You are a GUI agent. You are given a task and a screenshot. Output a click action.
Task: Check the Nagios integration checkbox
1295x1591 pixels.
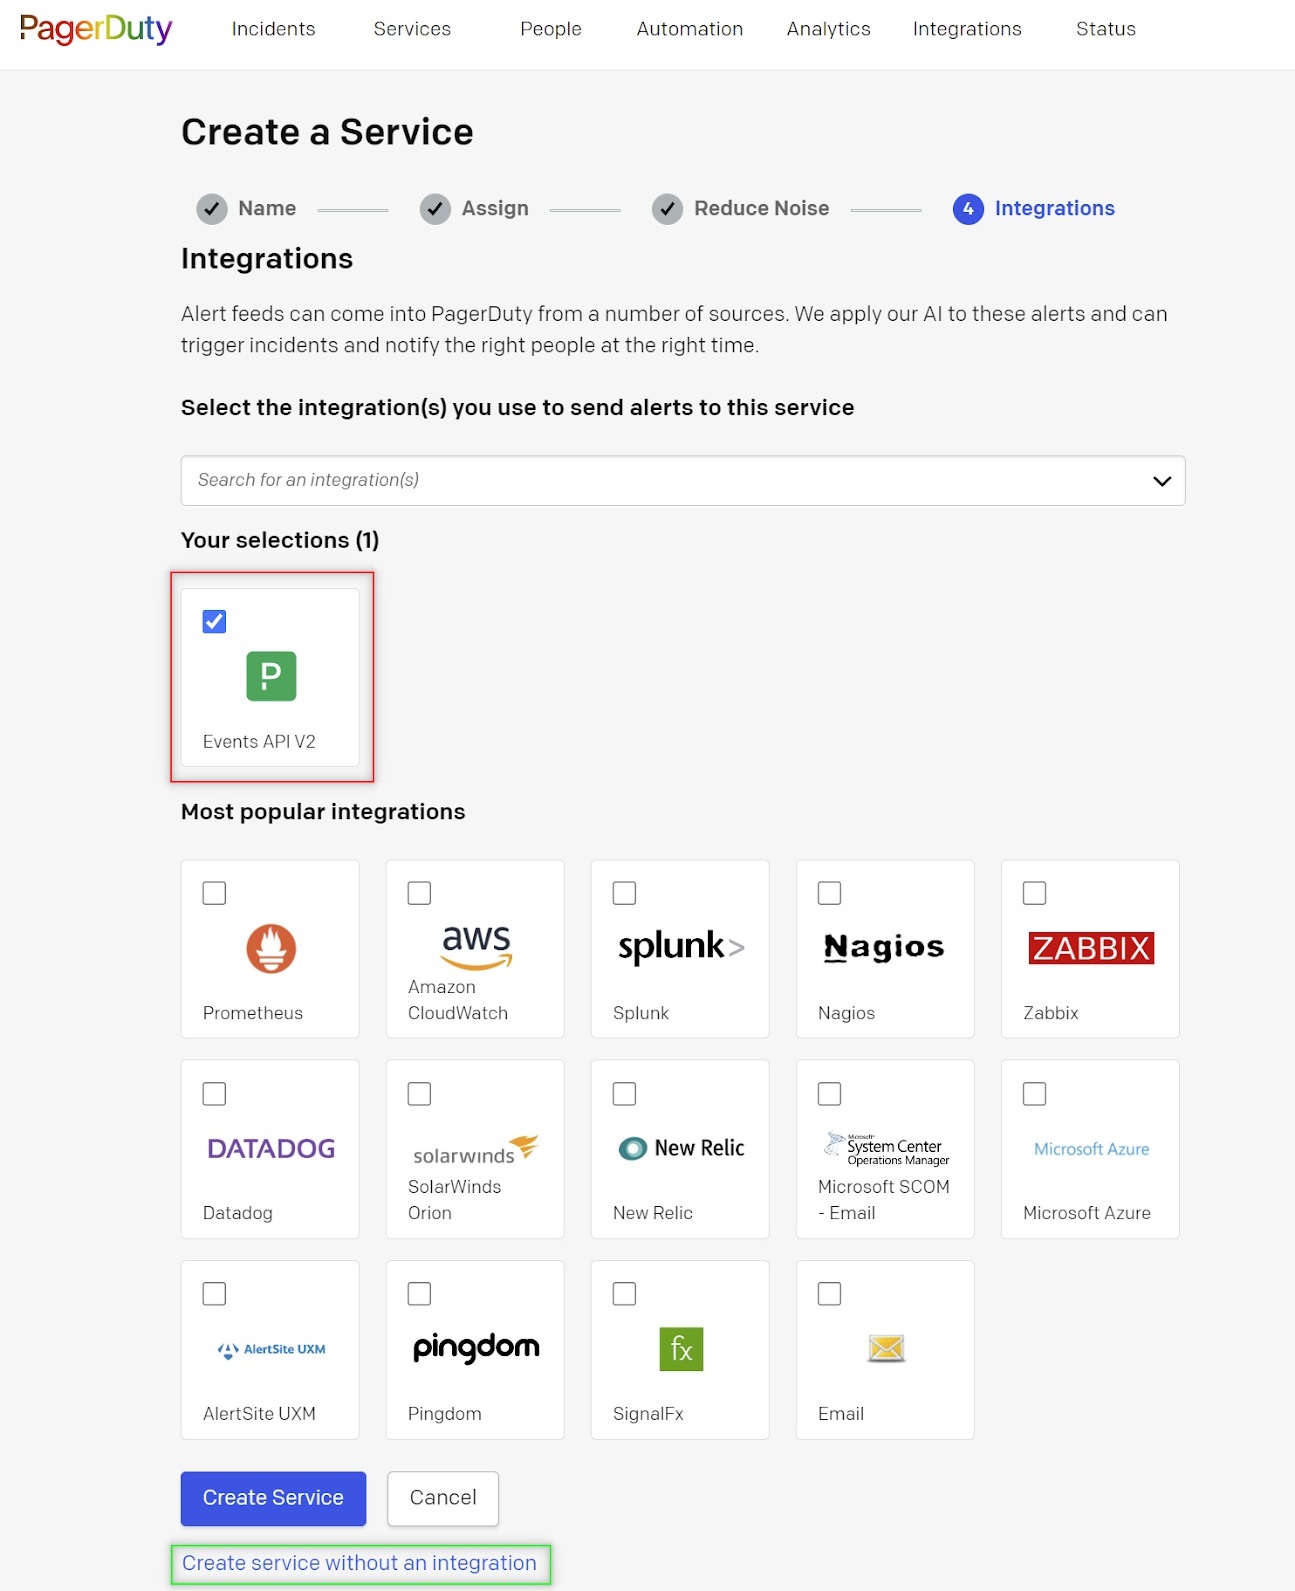tap(829, 892)
